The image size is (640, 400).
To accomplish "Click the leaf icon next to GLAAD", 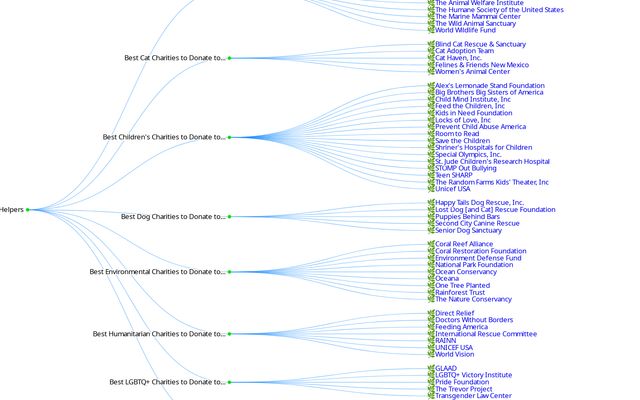I will 431,368.
